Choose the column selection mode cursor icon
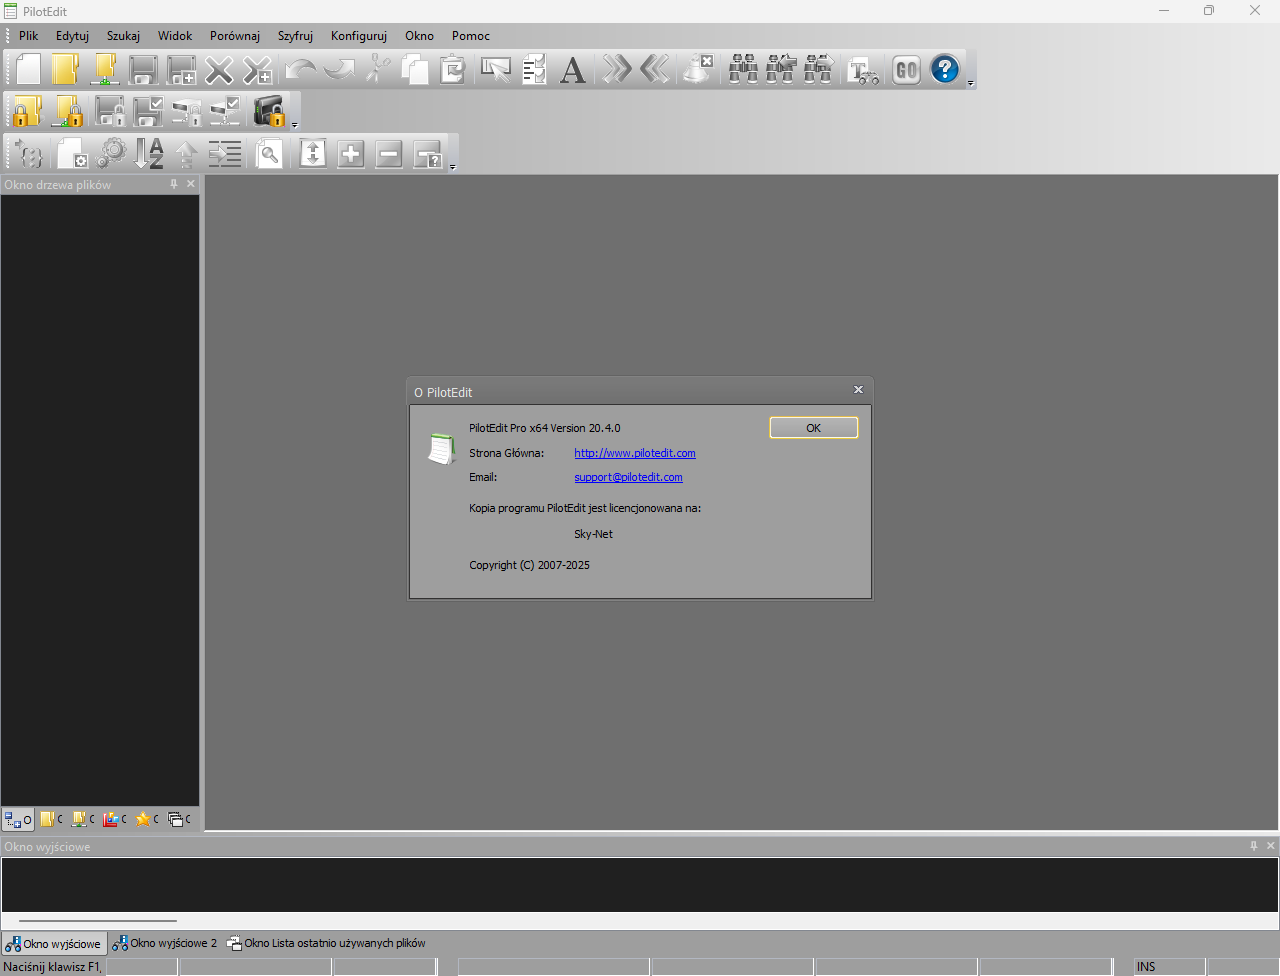1280x976 pixels. click(496, 69)
